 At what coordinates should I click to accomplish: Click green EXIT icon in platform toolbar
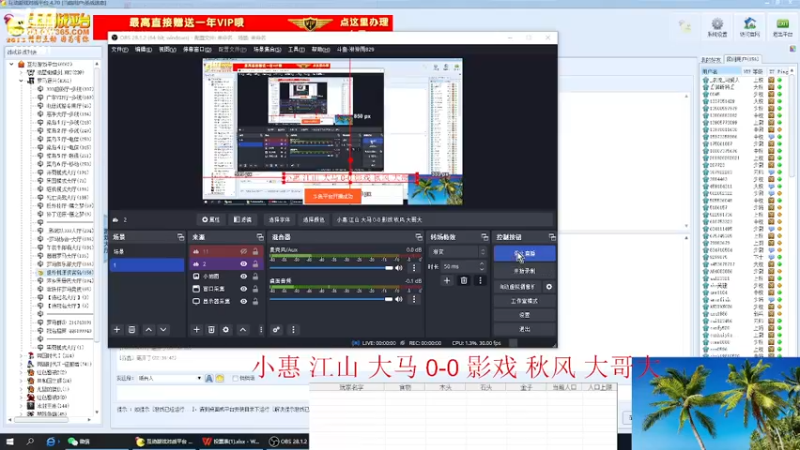tap(782, 27)
